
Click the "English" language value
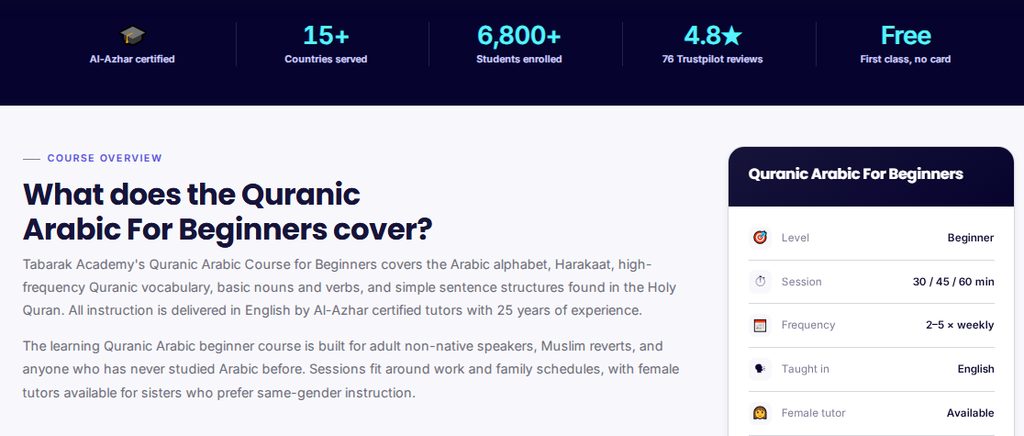coord(976,369)
